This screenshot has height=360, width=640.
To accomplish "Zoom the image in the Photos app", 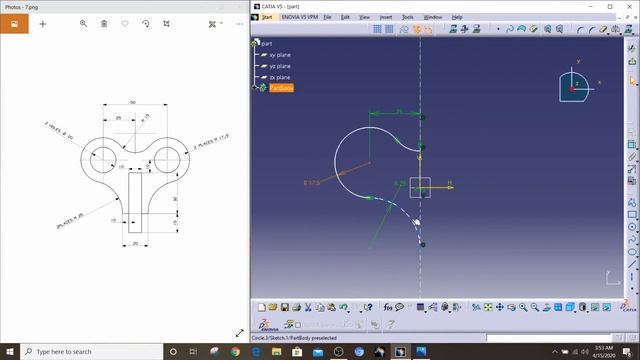I will [x=83, y=24].
